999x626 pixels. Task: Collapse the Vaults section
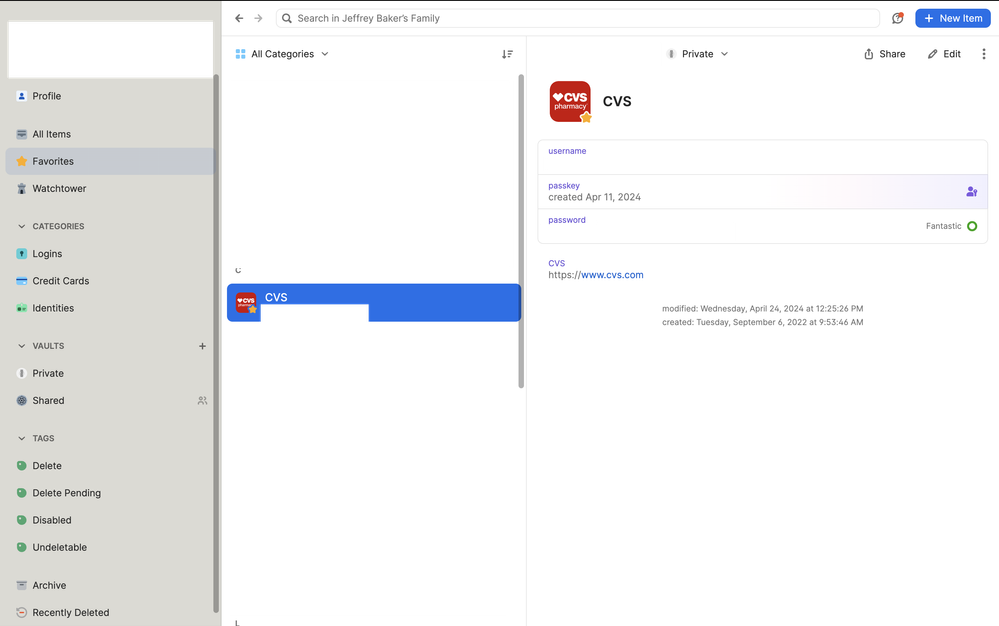click(x=22, y=346)
